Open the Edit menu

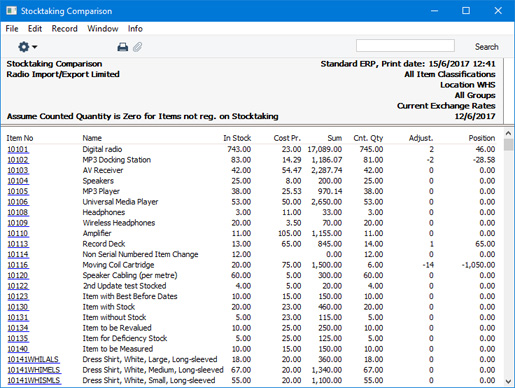coord(35,29)
